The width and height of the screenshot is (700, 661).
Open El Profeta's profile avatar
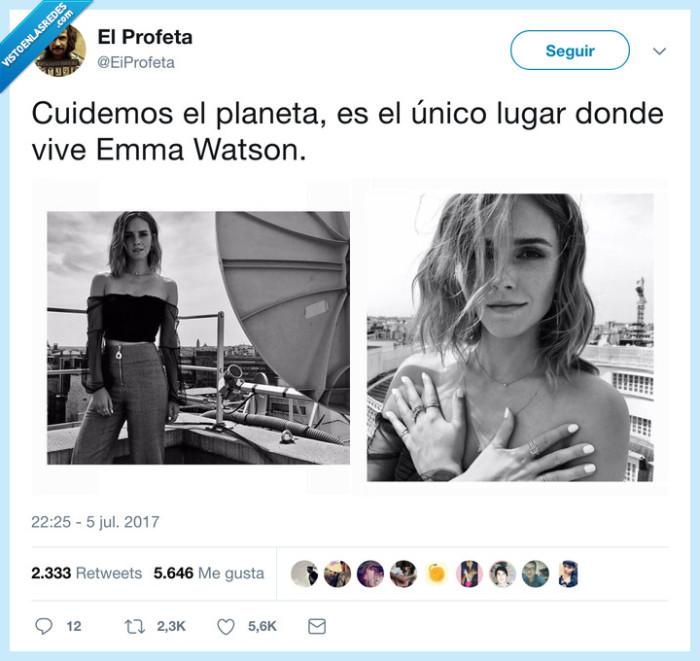[60, 51]
